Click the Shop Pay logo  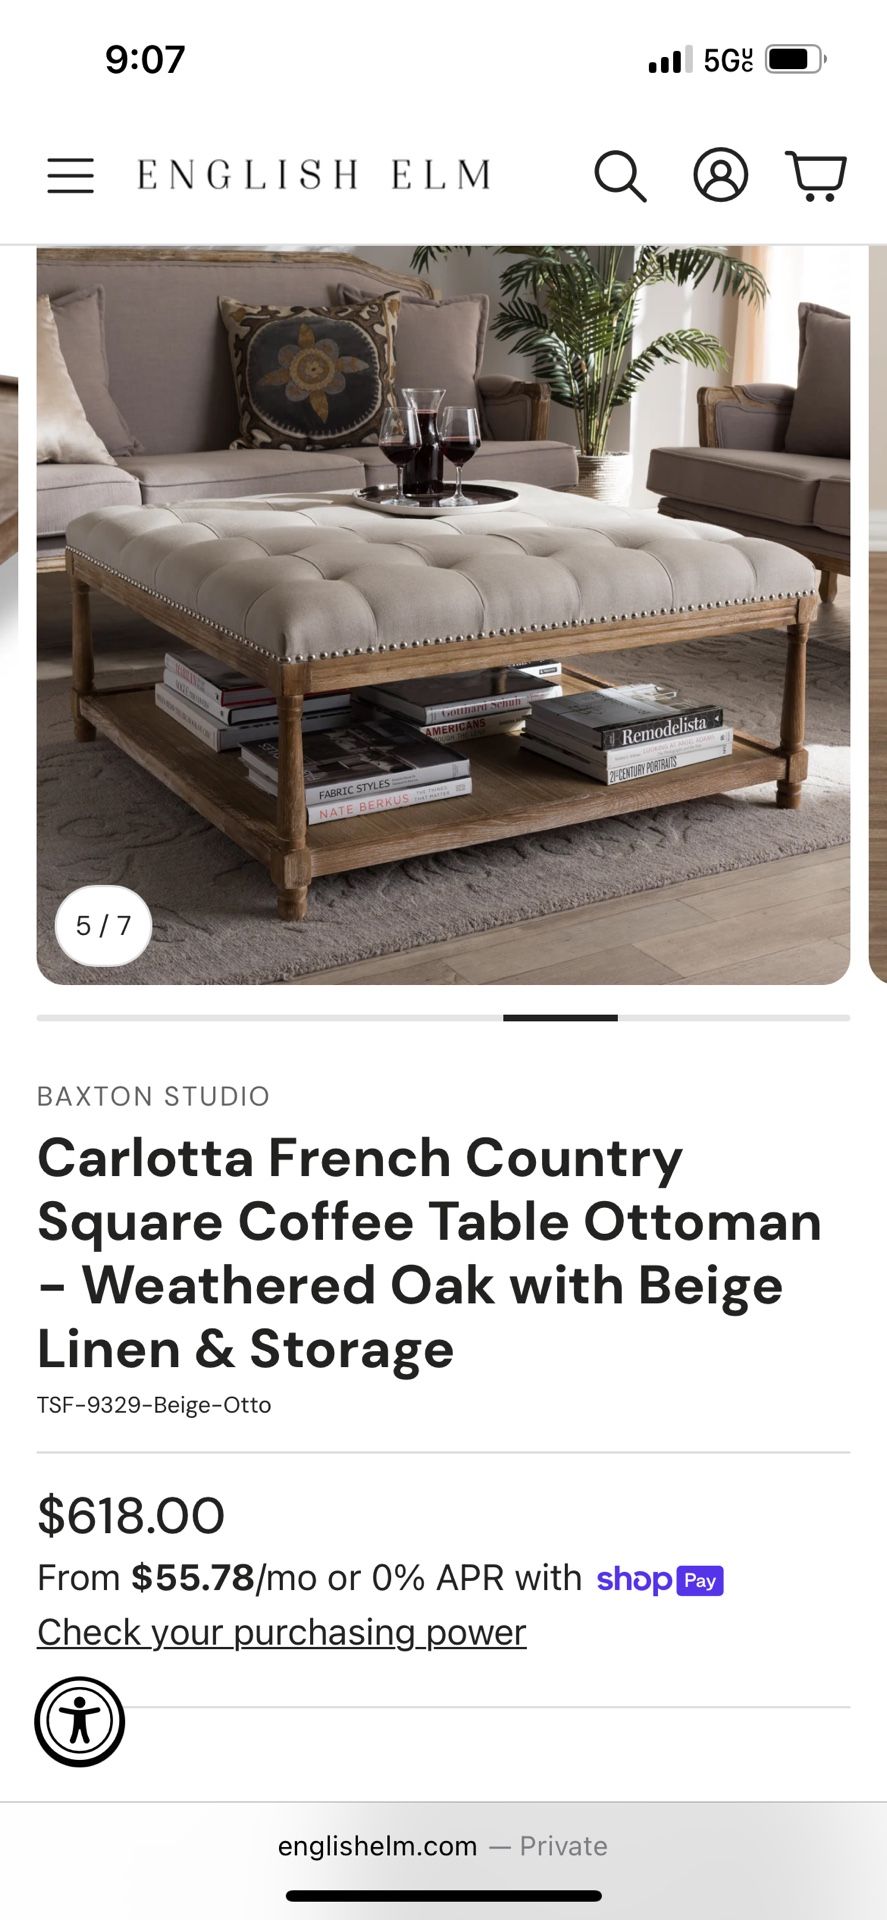(x=660, y=1580)
